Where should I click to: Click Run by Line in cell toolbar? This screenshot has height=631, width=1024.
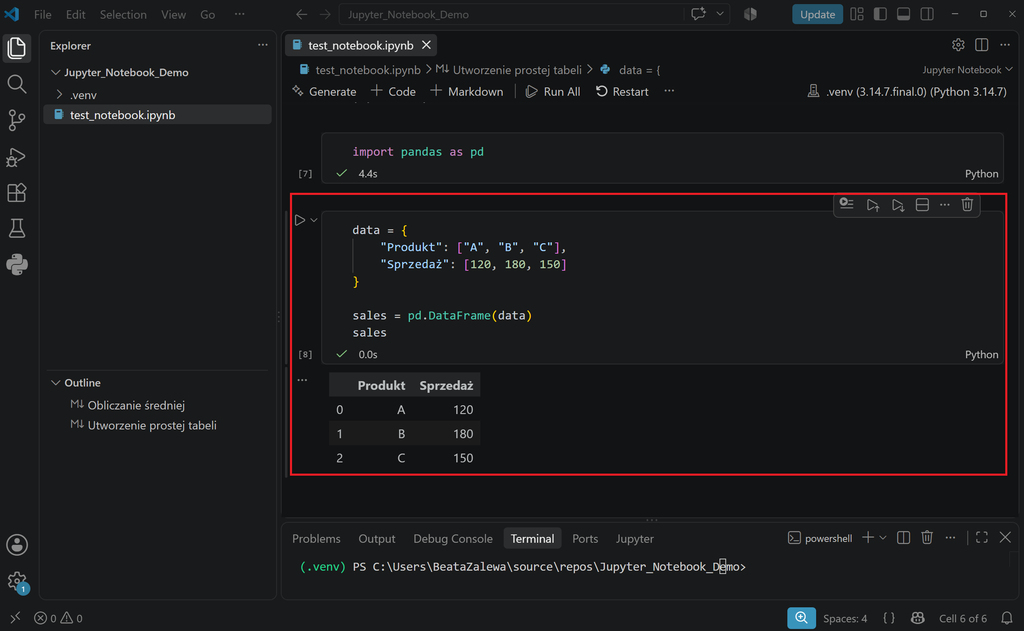pos(847,204)
